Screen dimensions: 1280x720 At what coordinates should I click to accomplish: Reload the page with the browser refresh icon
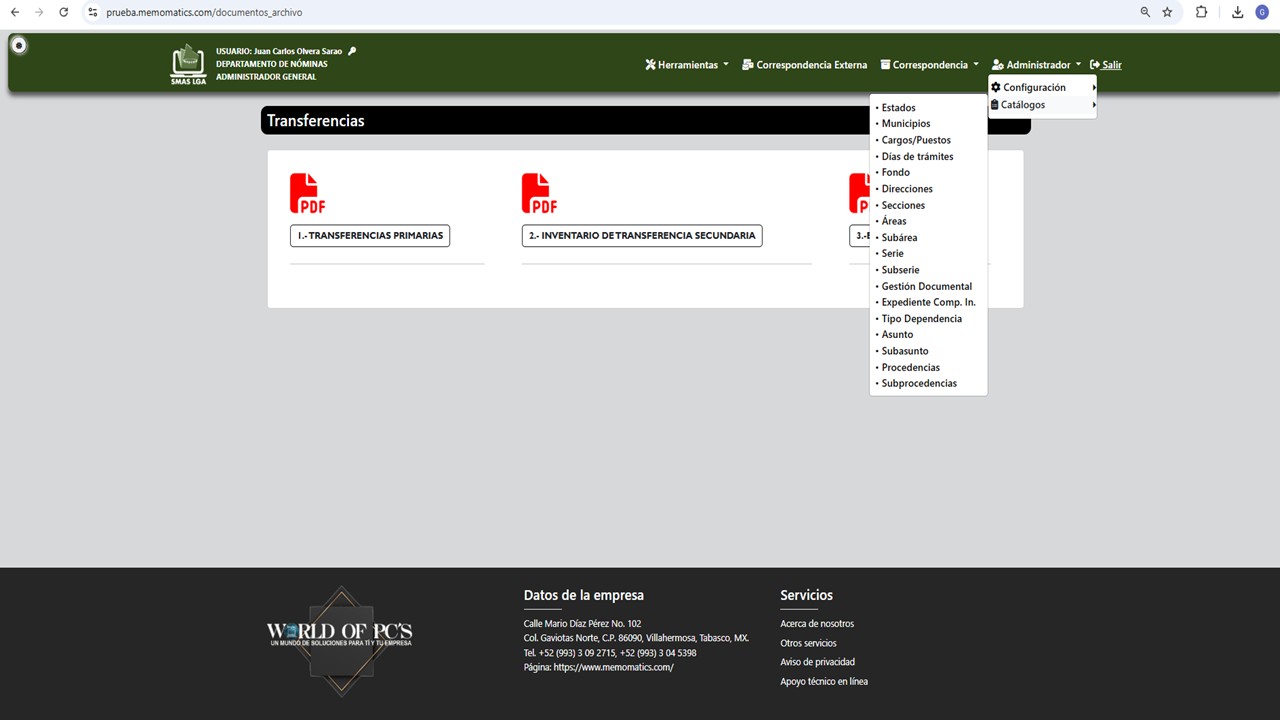click(x=64, y=12)
